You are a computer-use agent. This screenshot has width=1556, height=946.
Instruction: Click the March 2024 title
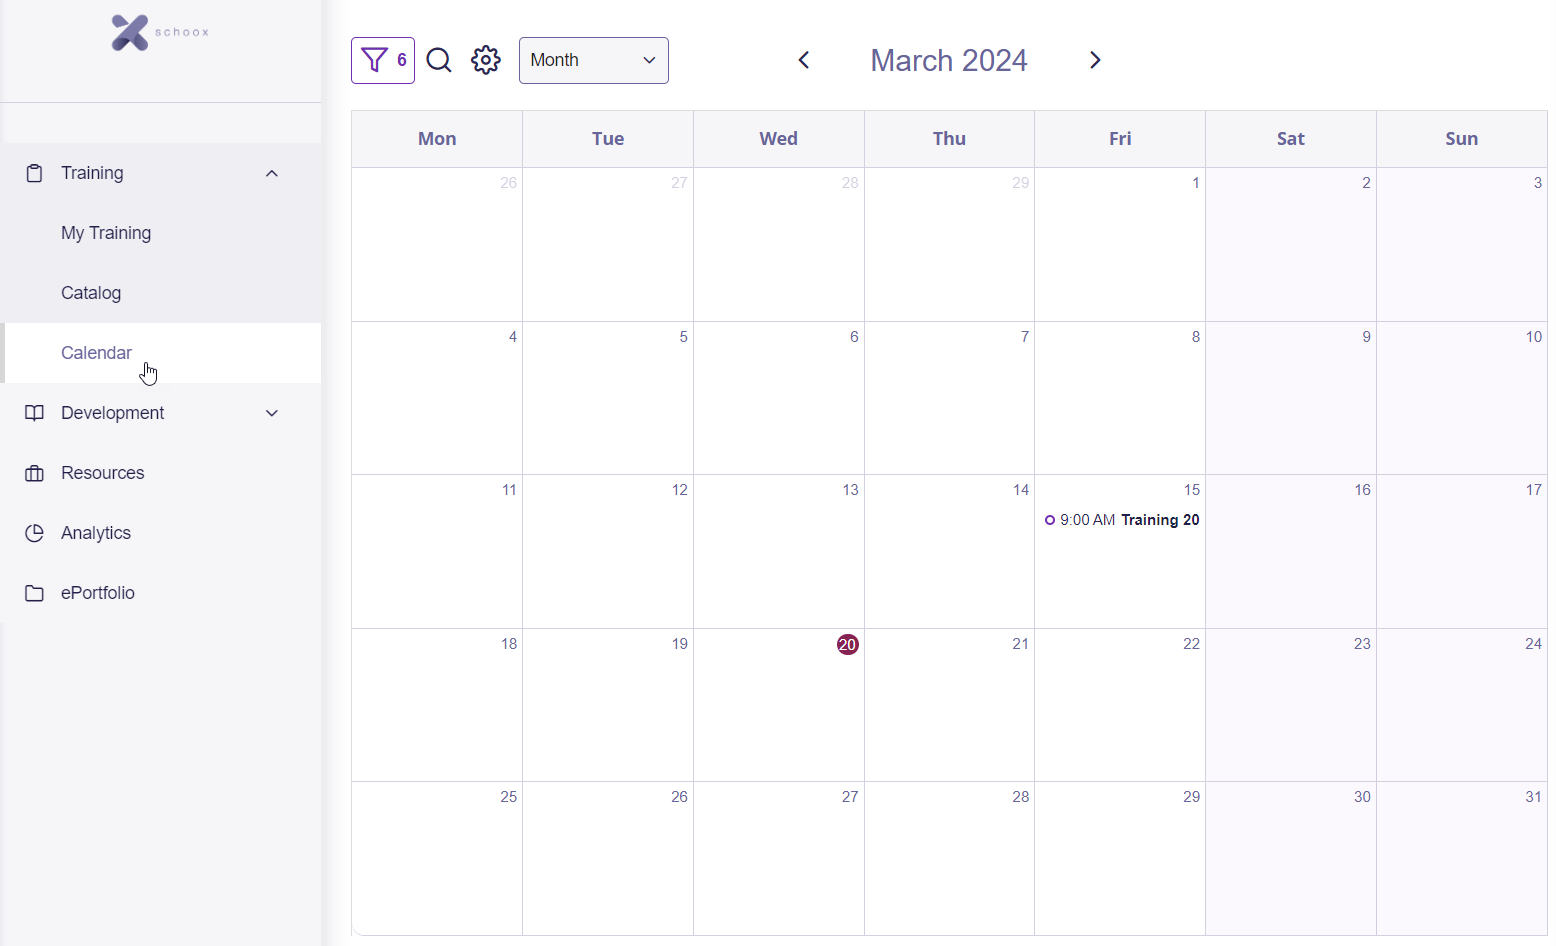[948, 60]
